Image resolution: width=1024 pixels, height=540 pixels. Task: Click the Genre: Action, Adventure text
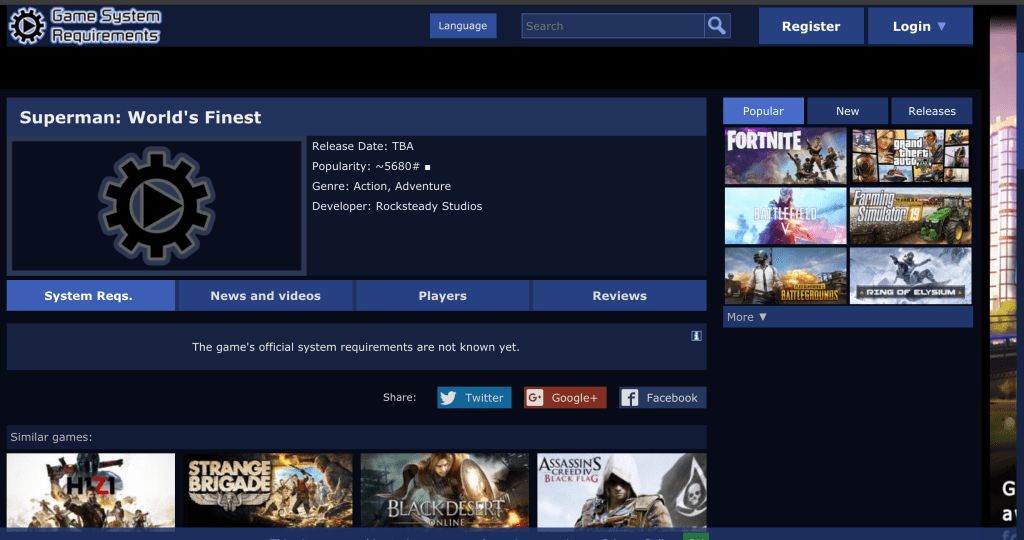(381, 186)
